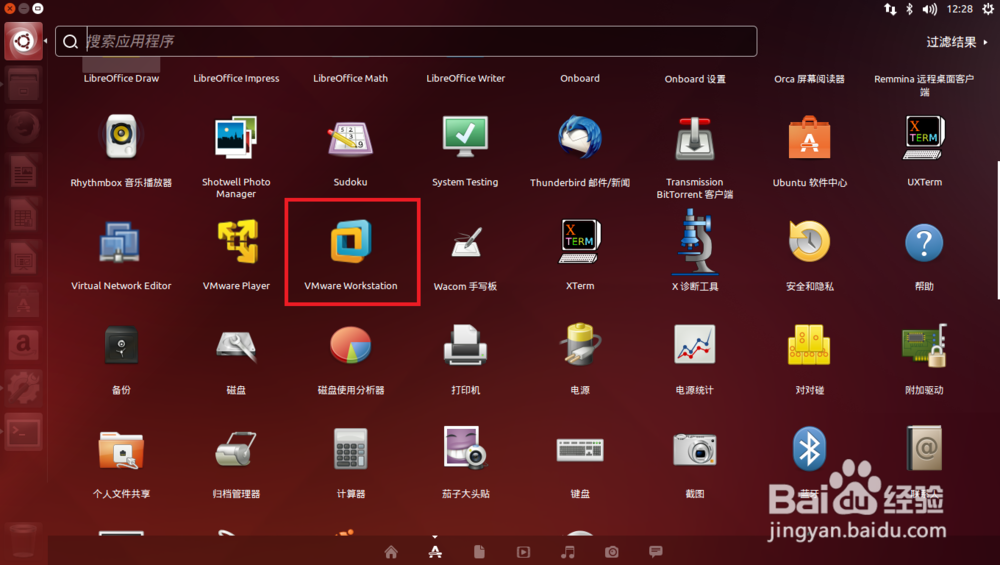Expand Filter Results (过滤结果)
The width and height of the screenshot is (1000, 565).
click(957, 42)
